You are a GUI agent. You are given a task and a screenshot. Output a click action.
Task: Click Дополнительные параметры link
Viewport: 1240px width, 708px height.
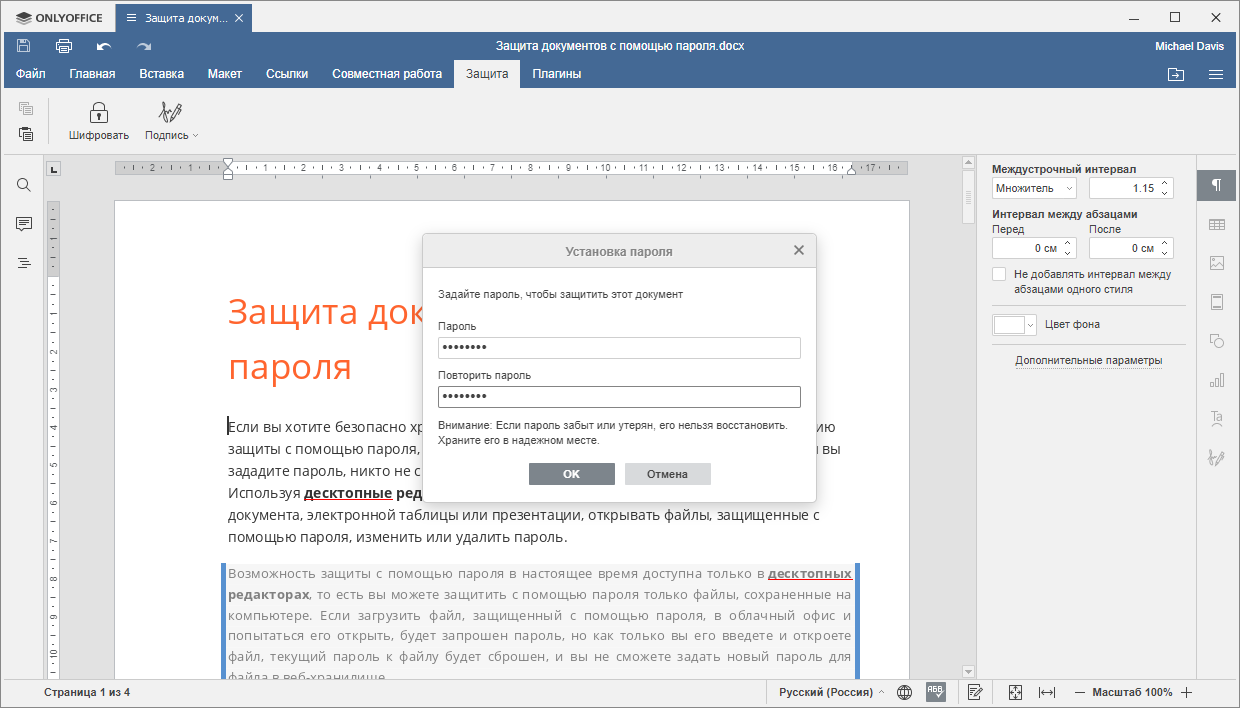click(x=1089, y=360)
